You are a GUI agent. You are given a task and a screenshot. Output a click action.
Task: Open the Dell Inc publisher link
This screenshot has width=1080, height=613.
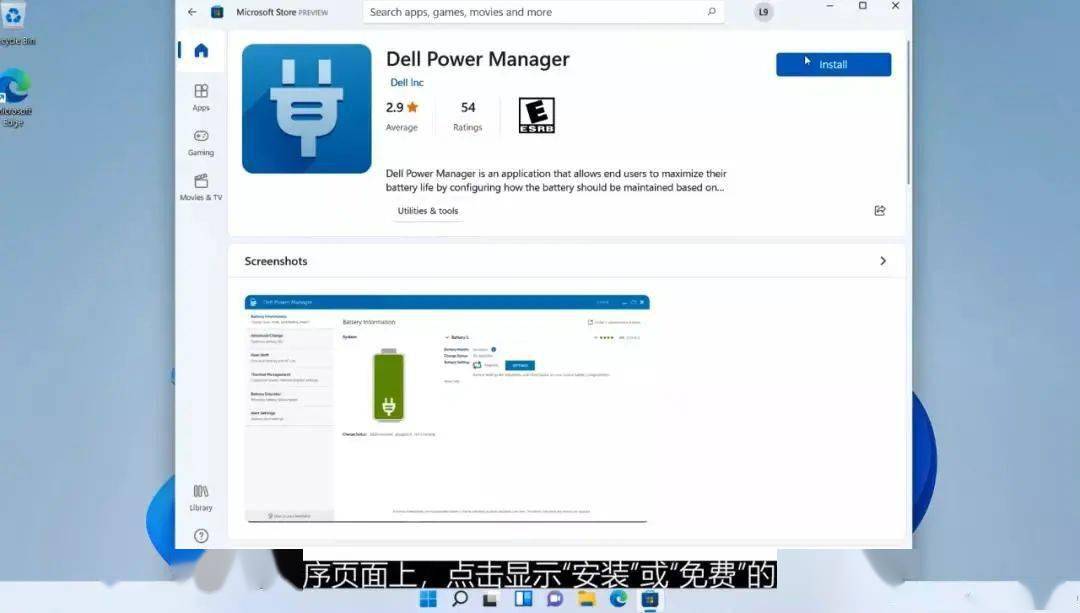pos(406,82)
